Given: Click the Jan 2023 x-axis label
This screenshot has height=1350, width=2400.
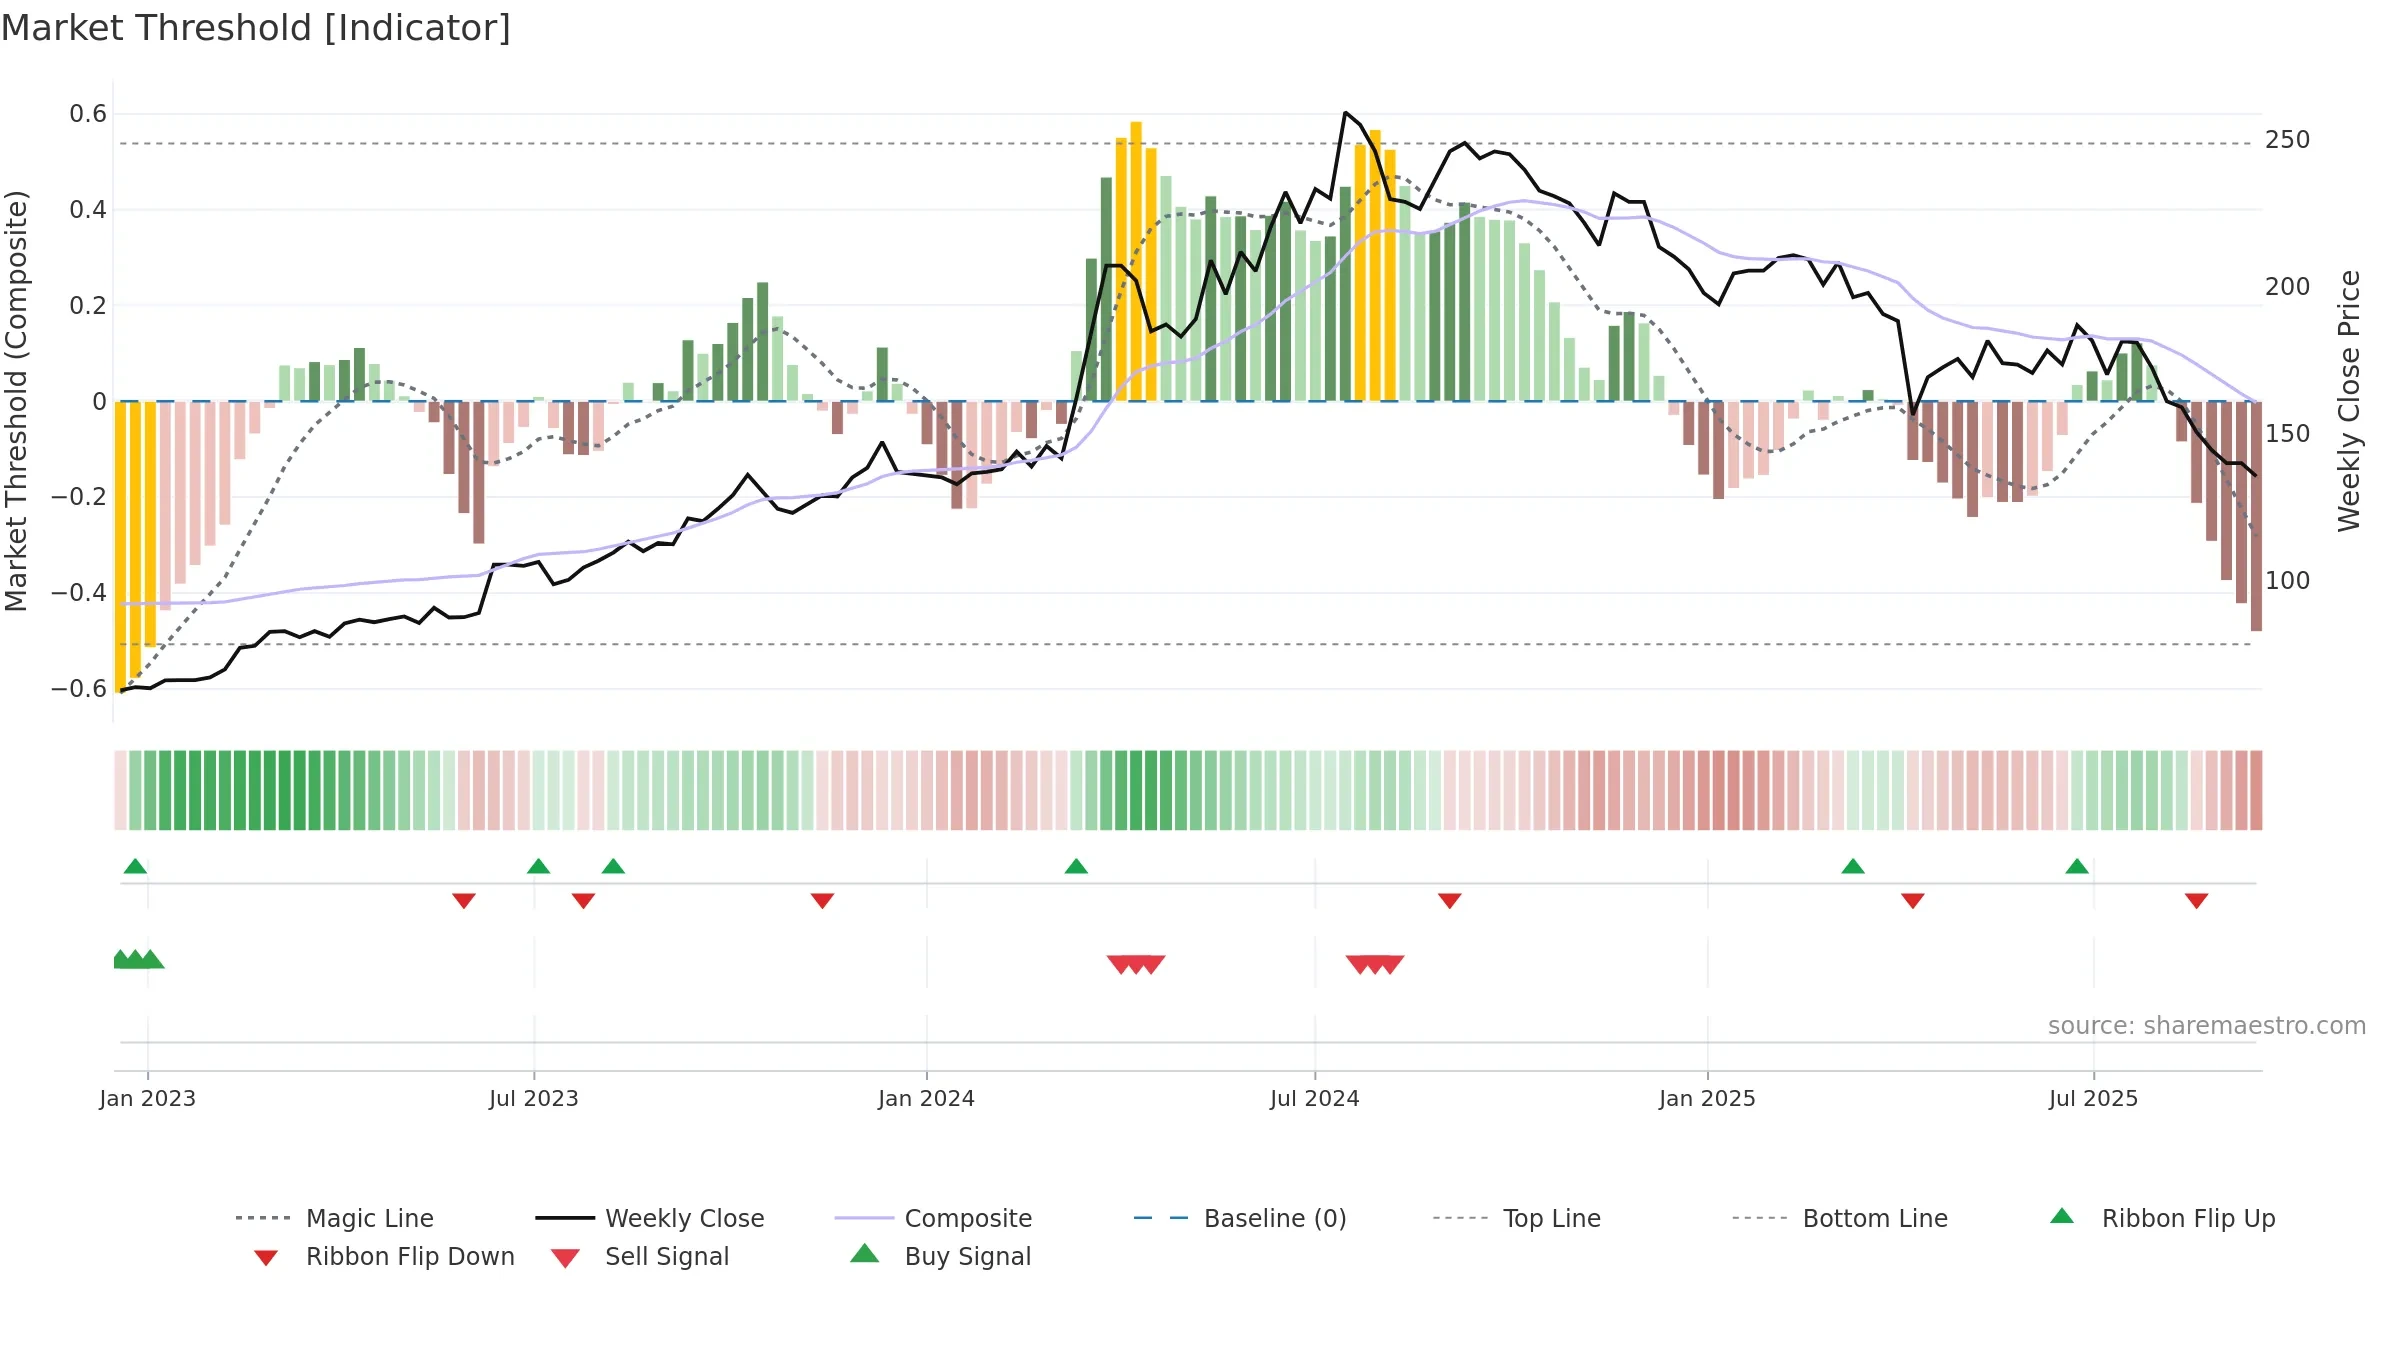Looking at the screenshot, I should pyautogui.click(x=148, y=1098).
